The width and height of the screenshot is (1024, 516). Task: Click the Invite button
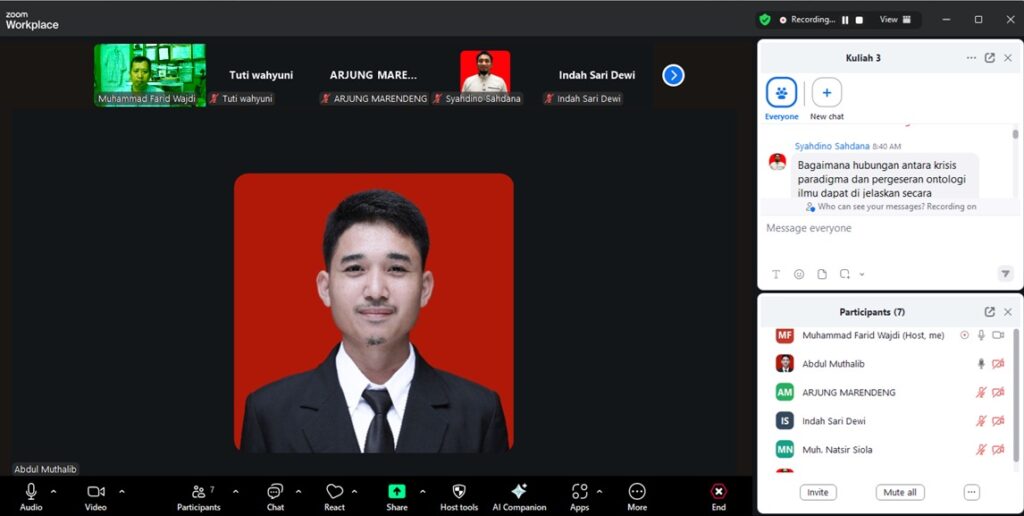point(818,492)
